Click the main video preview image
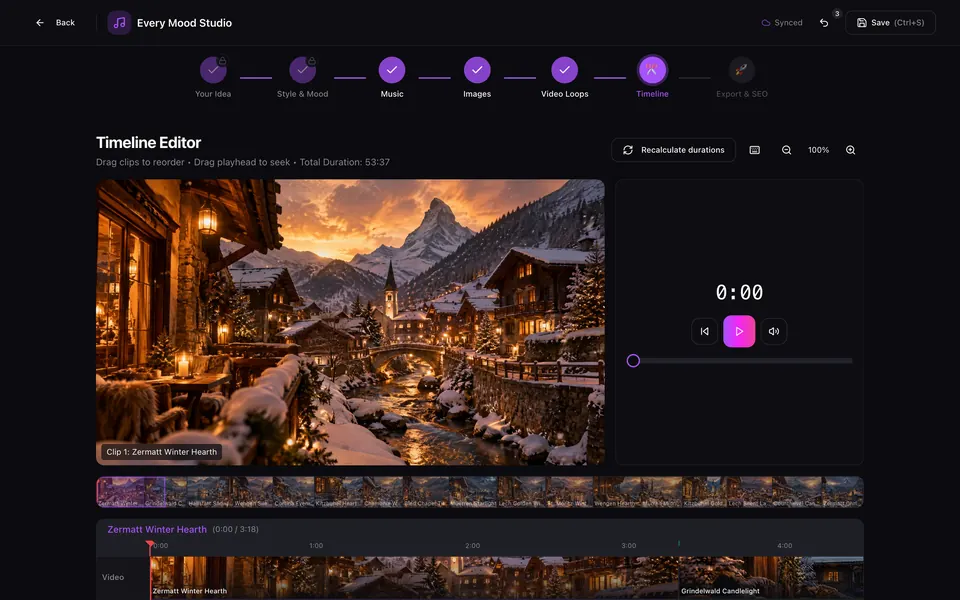 tap(350, 322)
